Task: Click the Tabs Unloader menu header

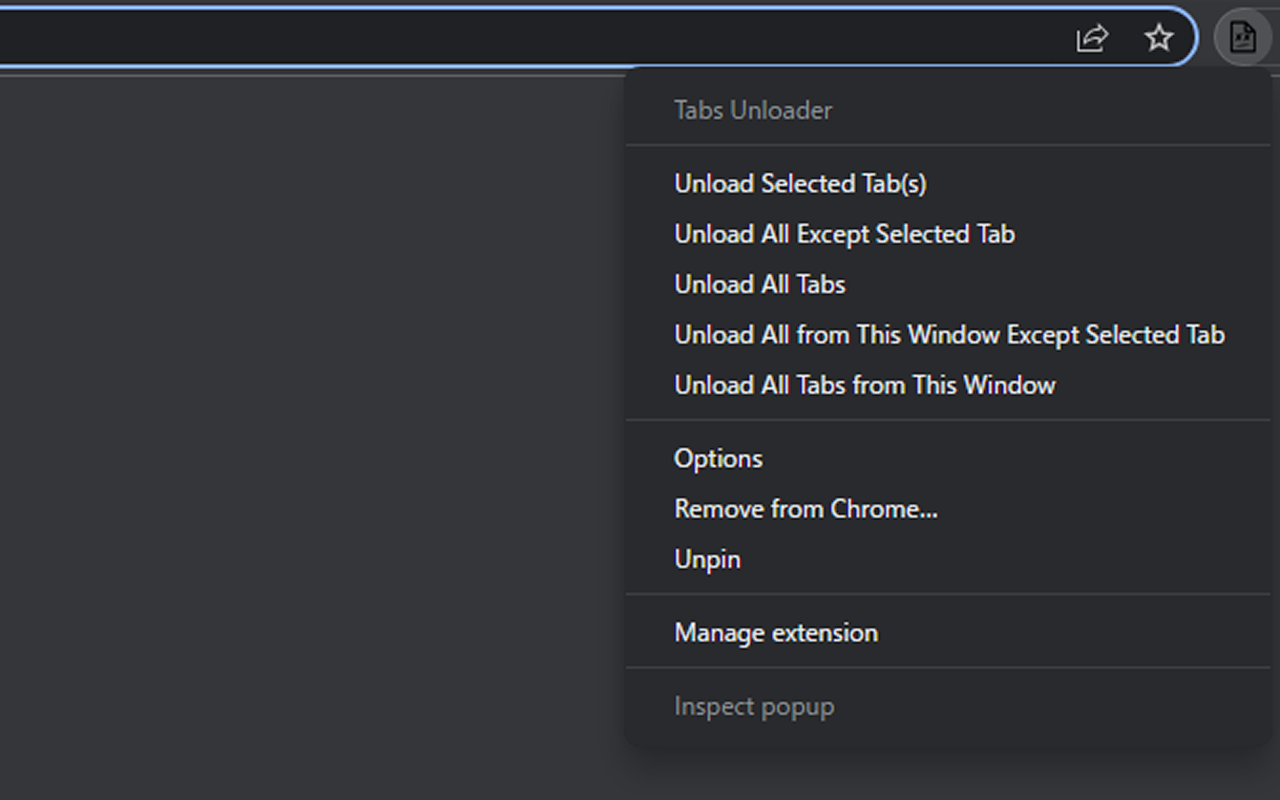Action: click(753, 110)
